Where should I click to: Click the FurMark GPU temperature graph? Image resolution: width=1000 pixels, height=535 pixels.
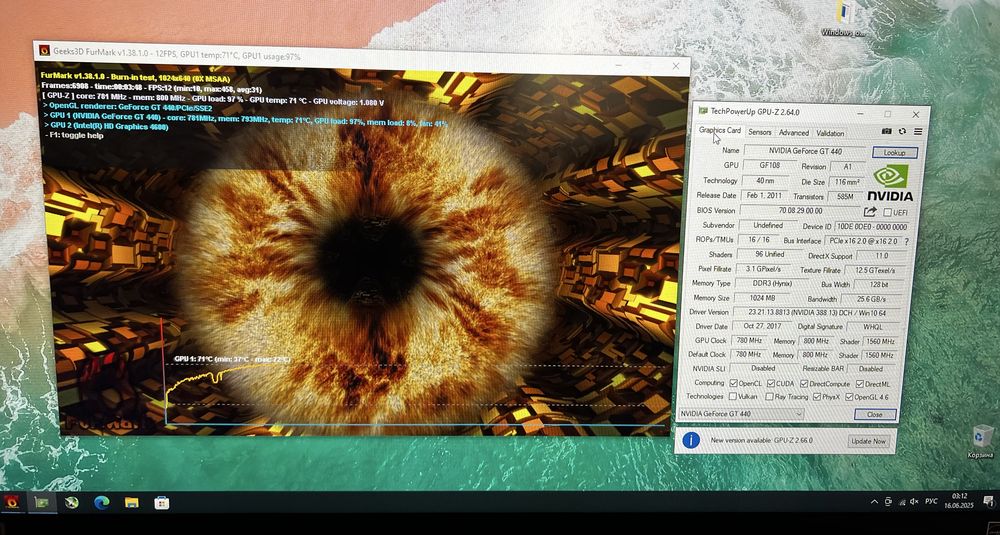click(x=415, y=373)
